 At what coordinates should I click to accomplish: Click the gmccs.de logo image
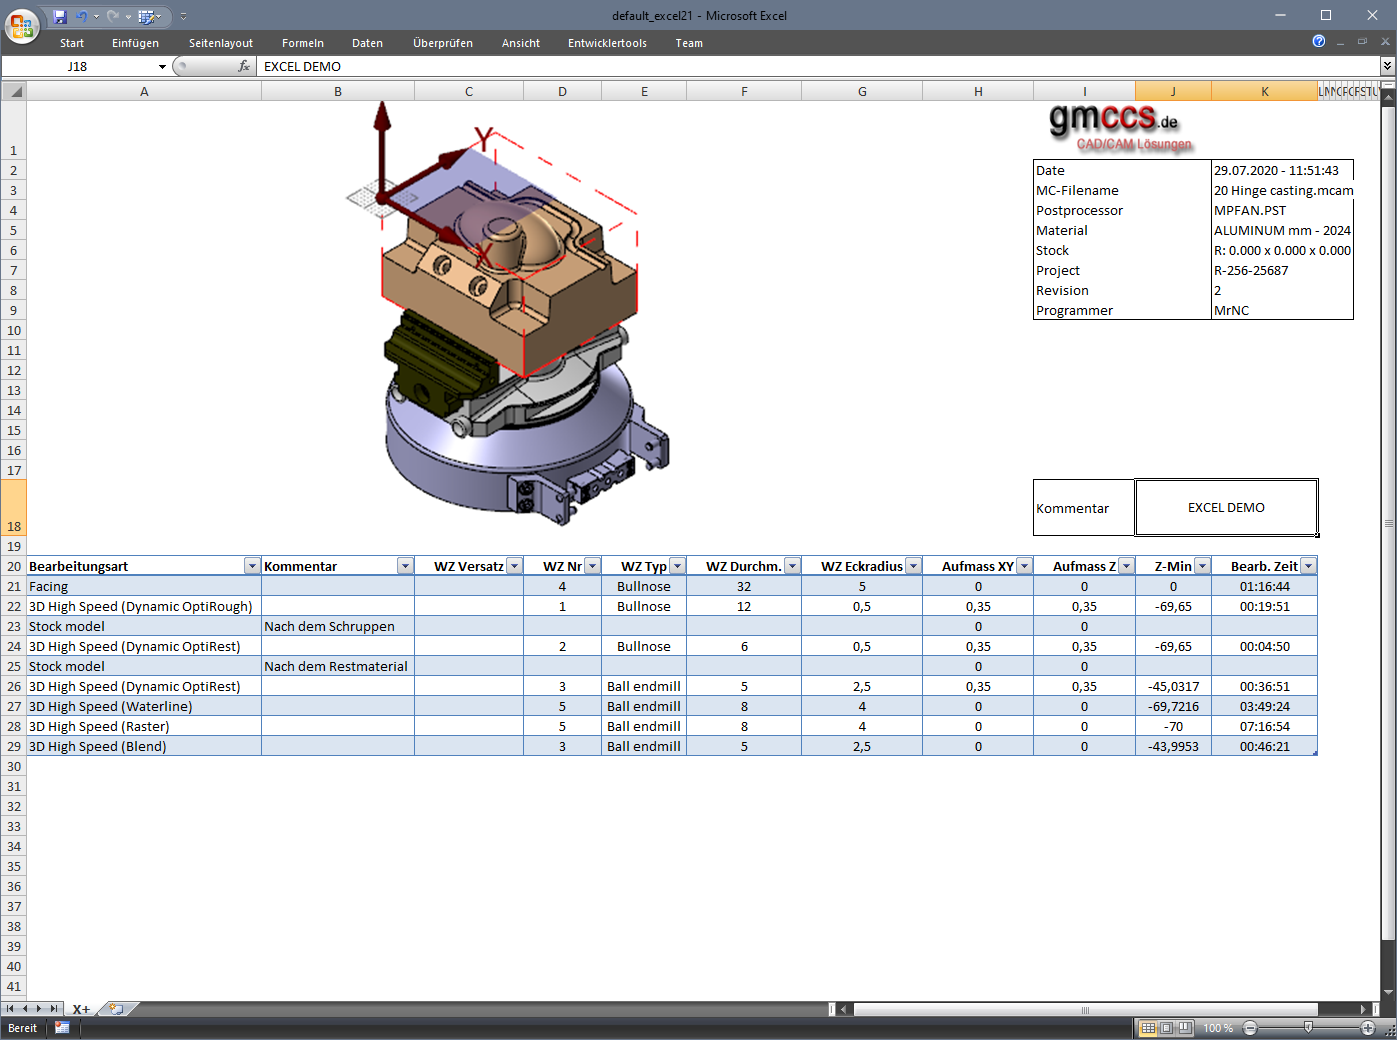1121,127
